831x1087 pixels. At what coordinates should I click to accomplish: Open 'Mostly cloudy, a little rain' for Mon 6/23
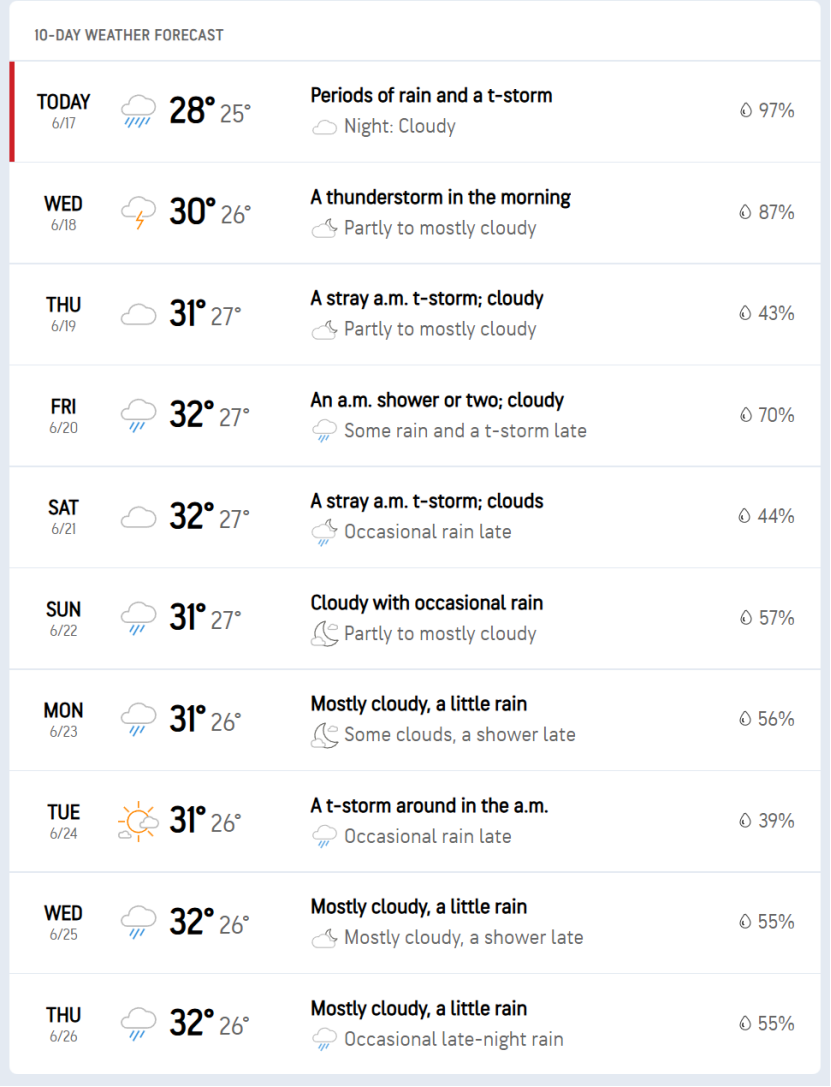419,704
